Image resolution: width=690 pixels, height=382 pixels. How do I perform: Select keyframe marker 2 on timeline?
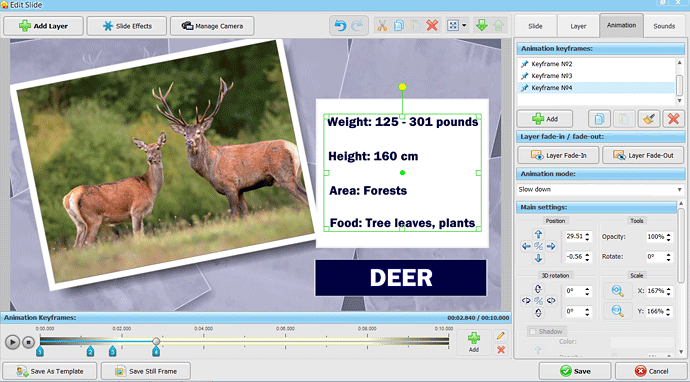click(90, 351)
